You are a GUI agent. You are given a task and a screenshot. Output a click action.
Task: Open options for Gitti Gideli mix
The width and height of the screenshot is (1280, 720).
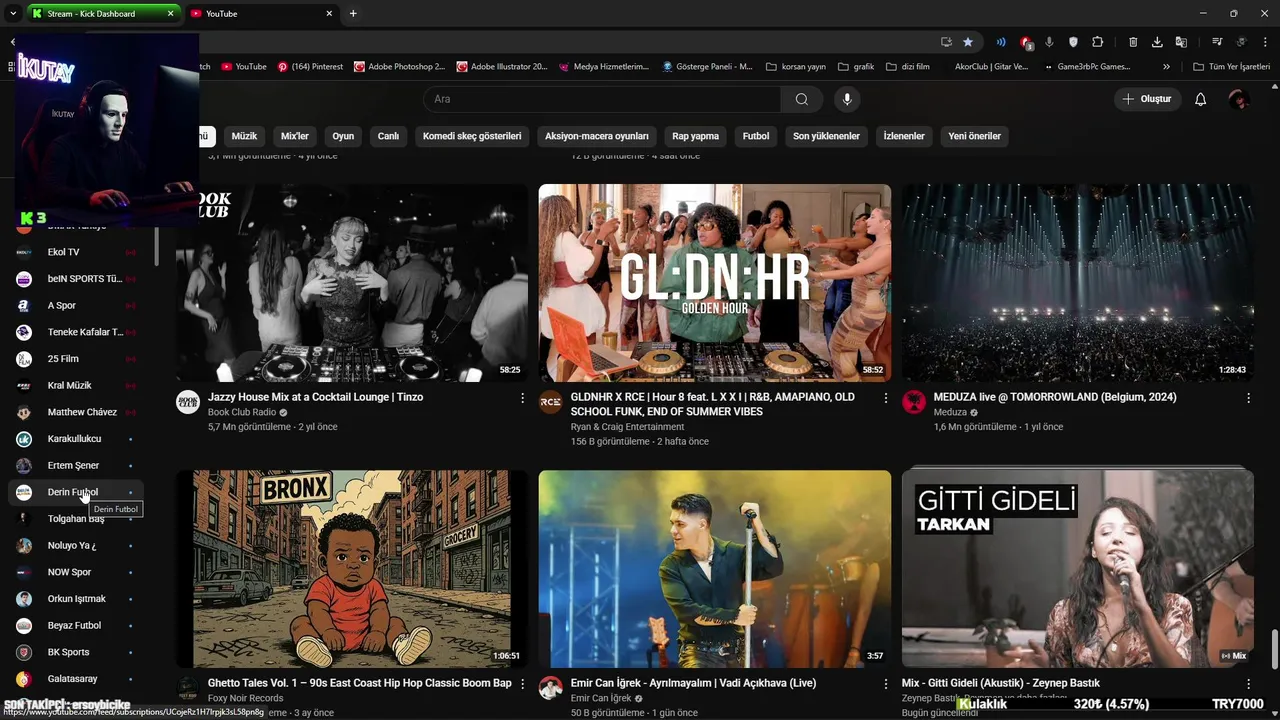(1248, 684)
